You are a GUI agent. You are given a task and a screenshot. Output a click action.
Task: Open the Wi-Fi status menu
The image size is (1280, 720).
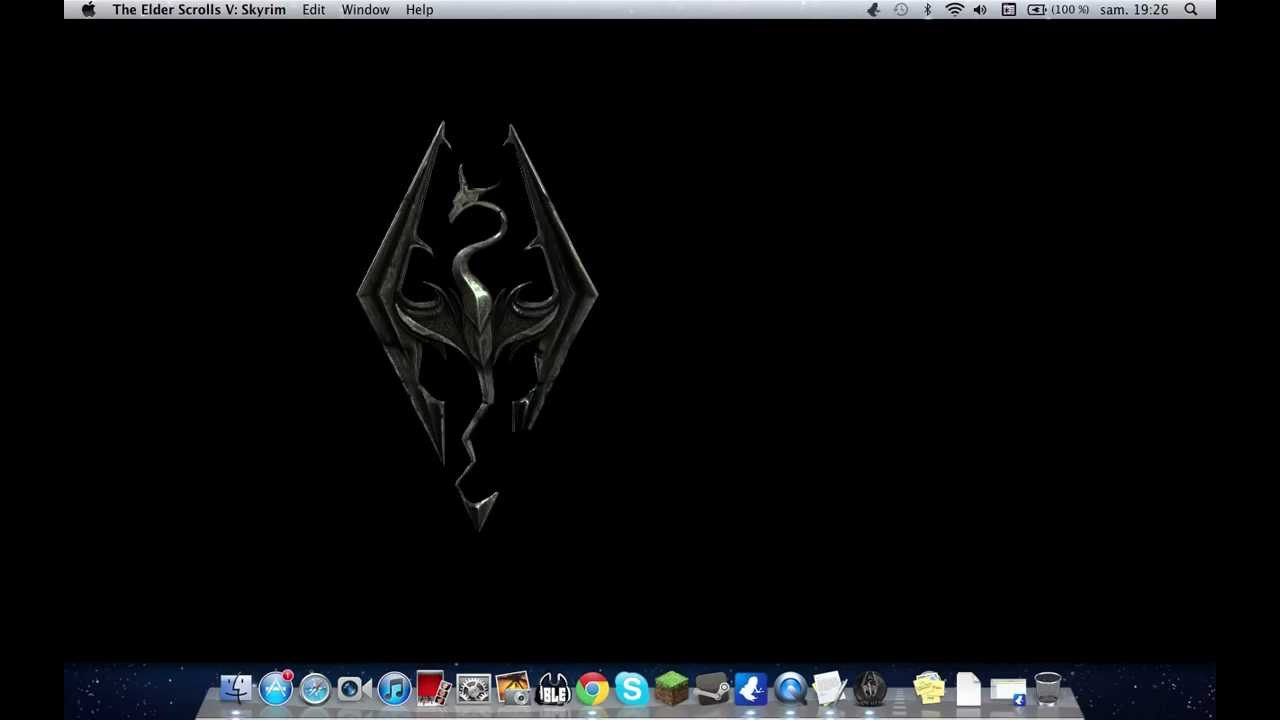click(954, 9)
